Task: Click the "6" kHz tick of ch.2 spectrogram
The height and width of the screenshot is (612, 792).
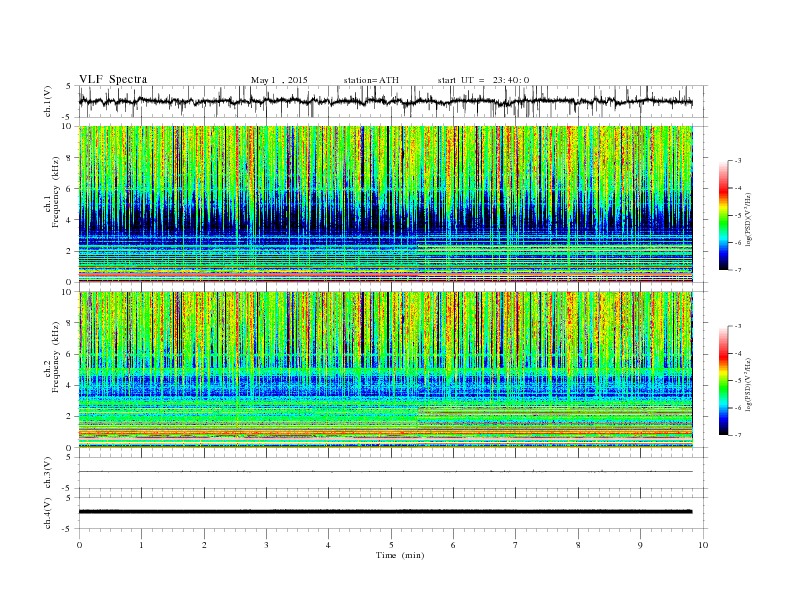Action: 70,354
